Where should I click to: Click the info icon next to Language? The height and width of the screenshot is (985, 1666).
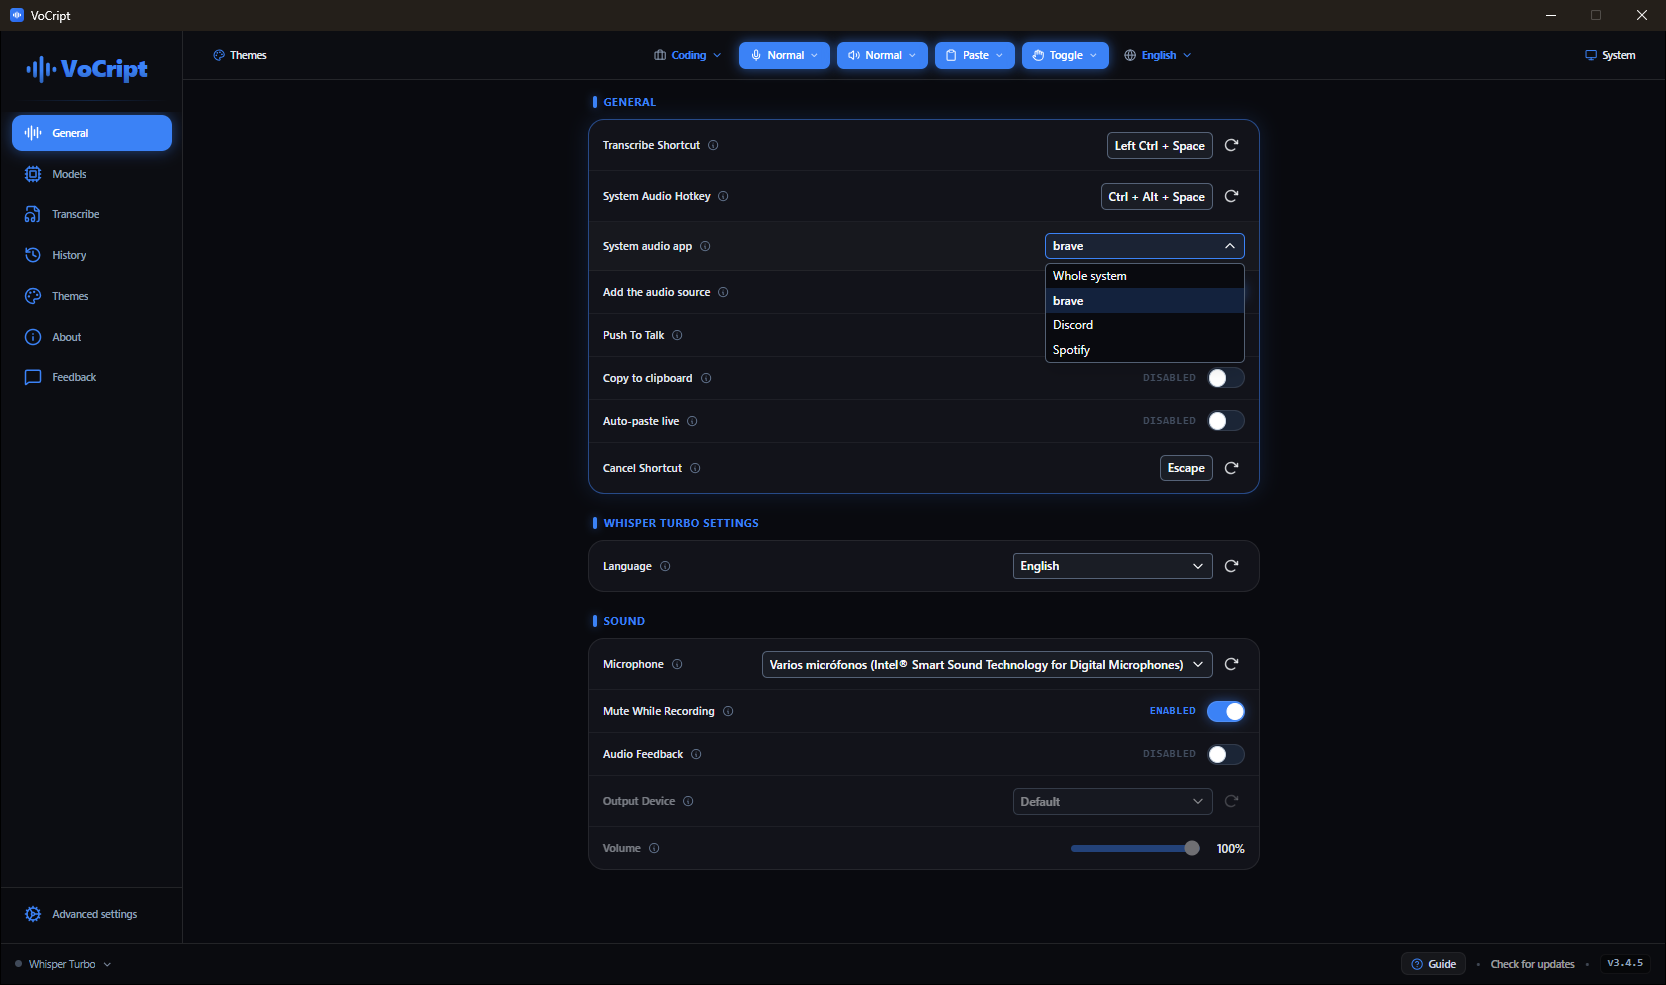click(665, 566)
